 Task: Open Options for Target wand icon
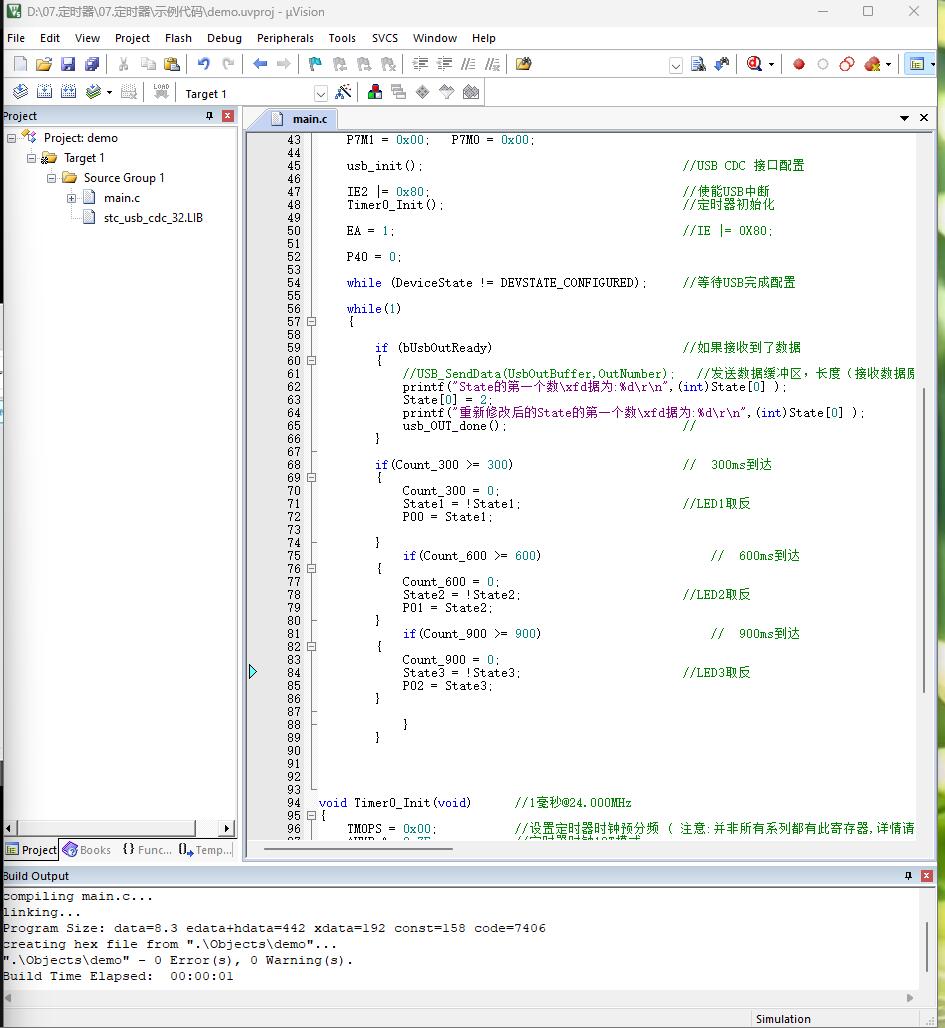pos(343,92)
